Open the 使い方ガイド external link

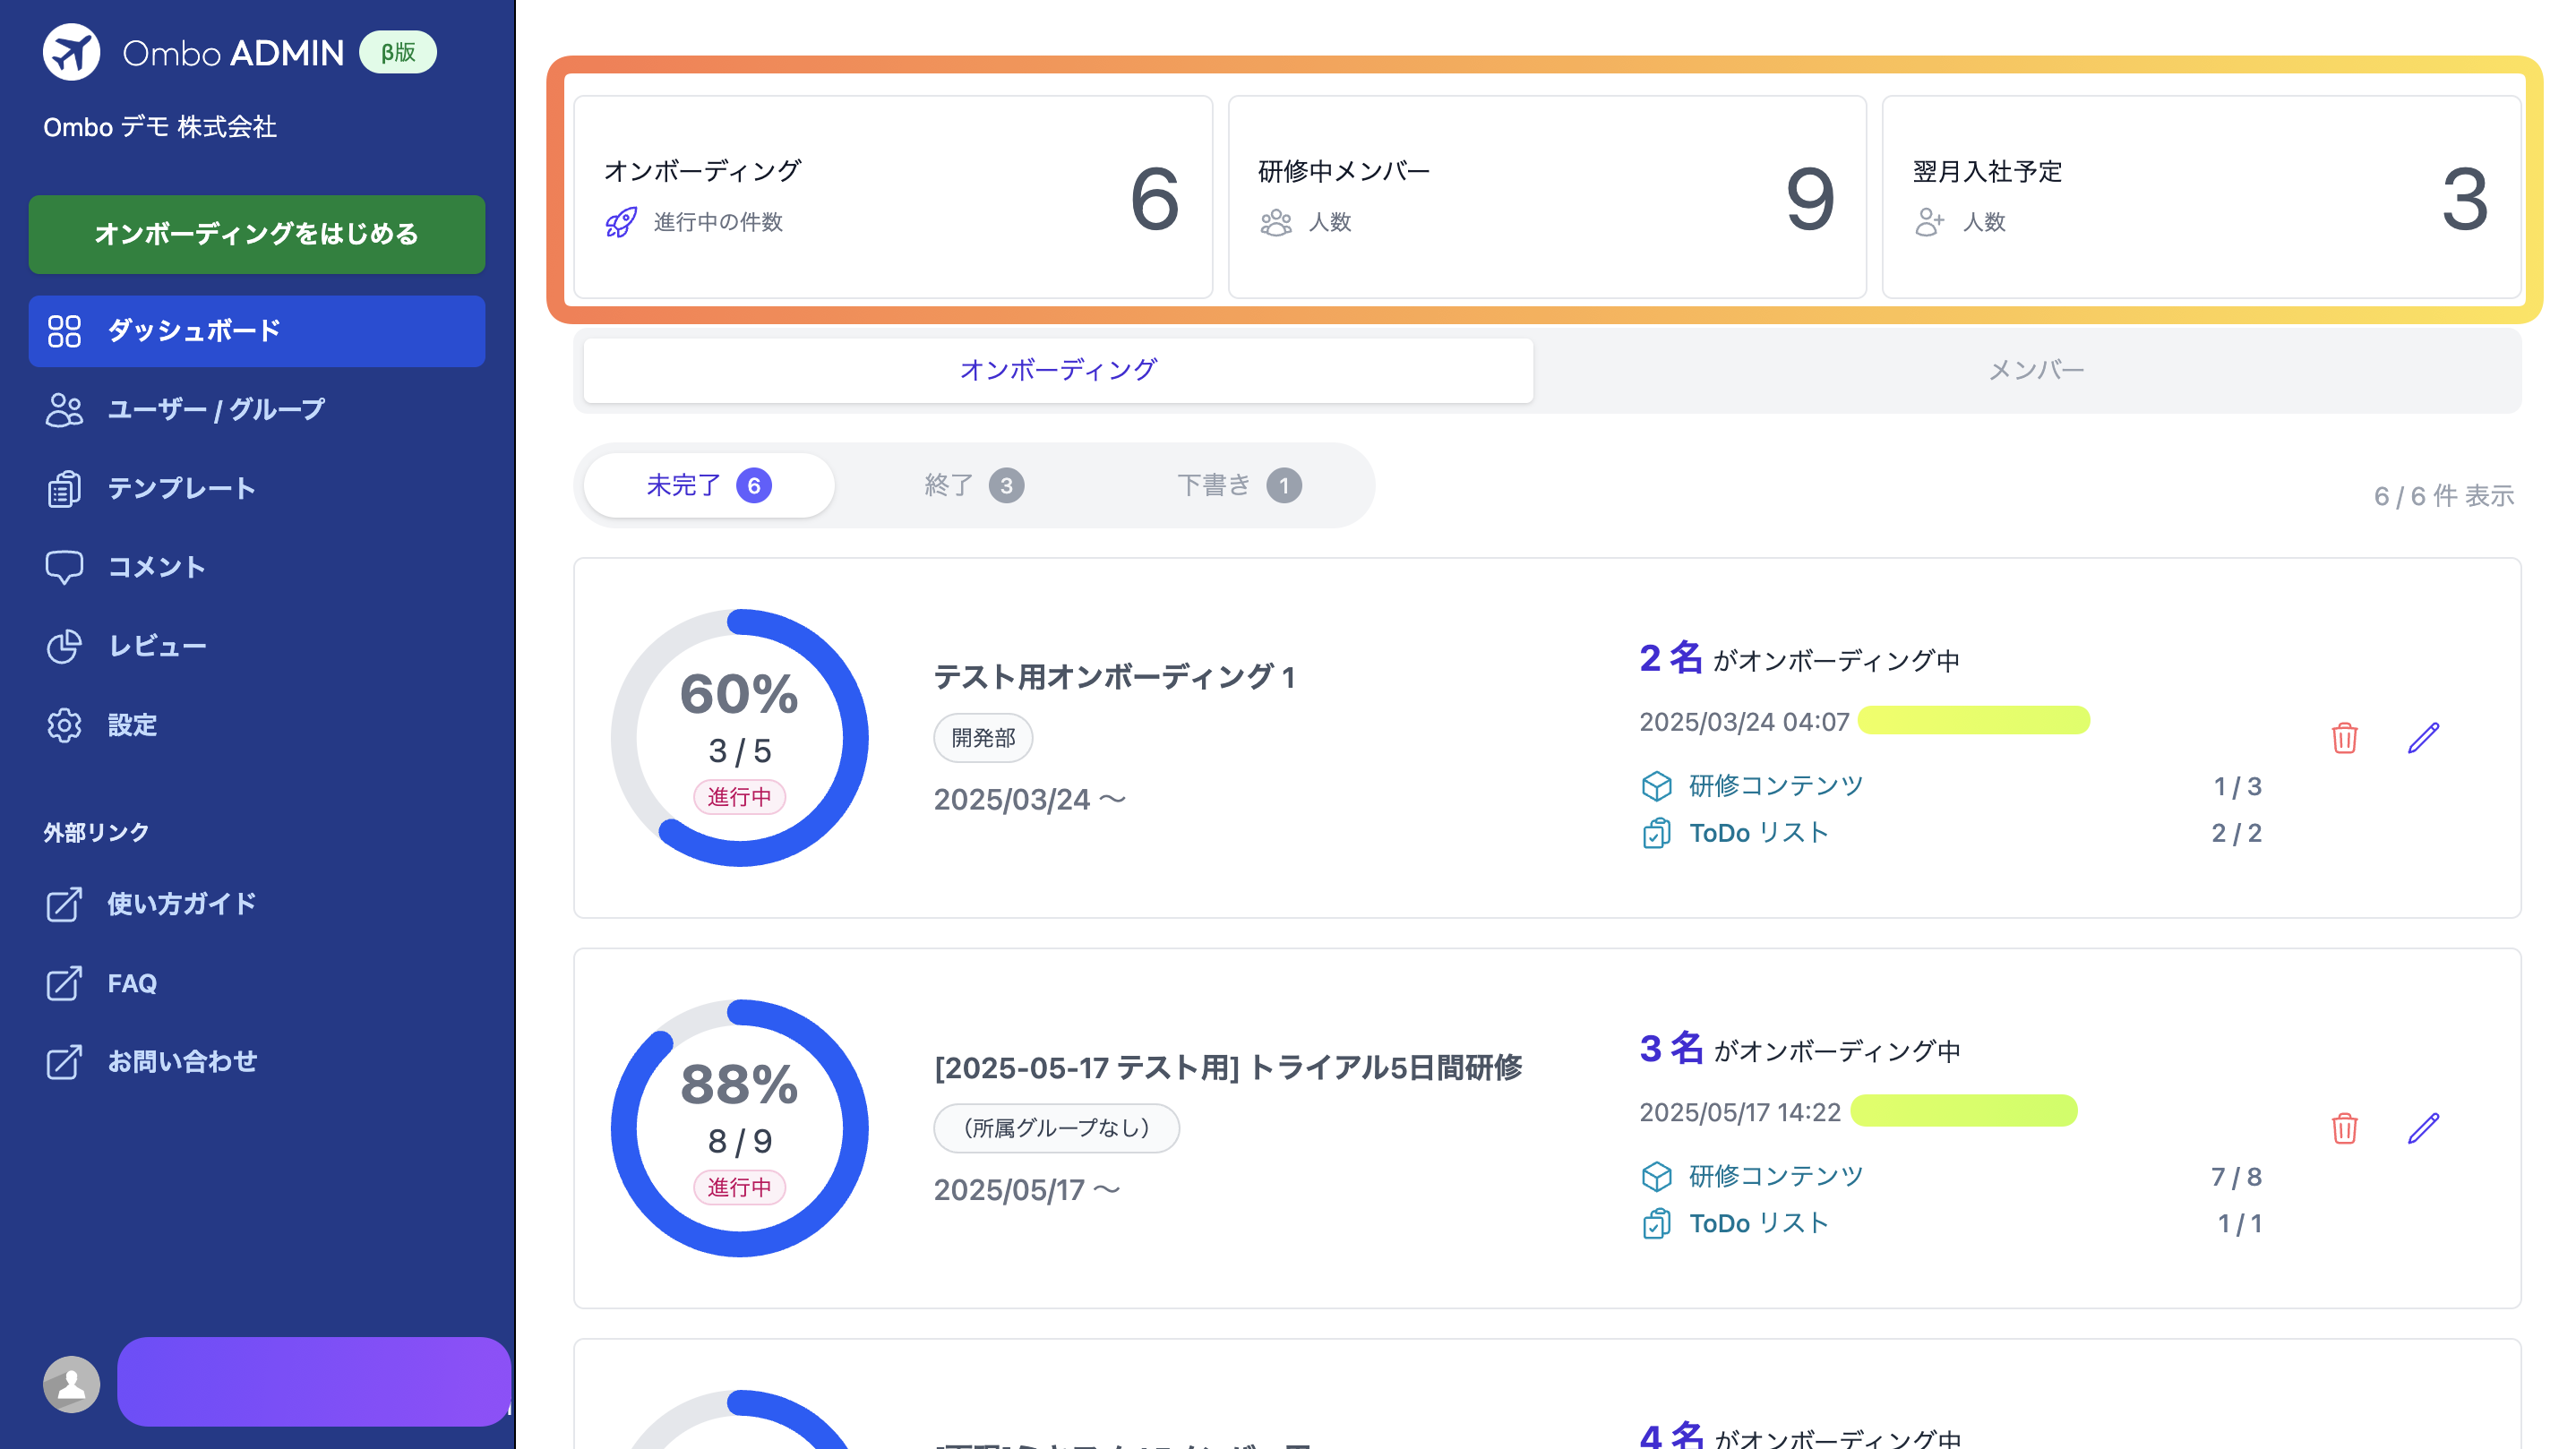pyautogui.click(x=257, y=904)
